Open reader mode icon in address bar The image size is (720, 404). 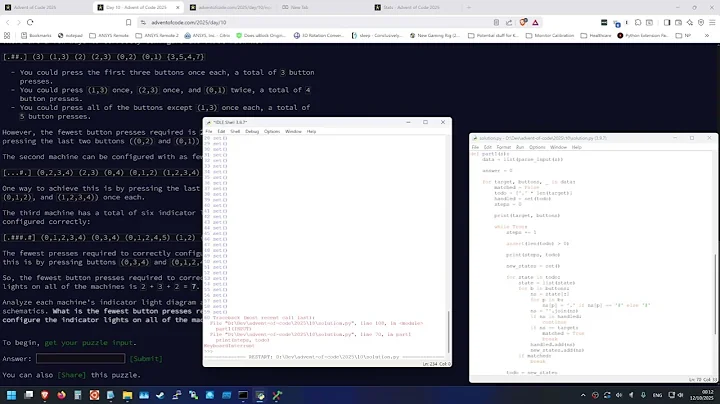[x=496, y=22]
